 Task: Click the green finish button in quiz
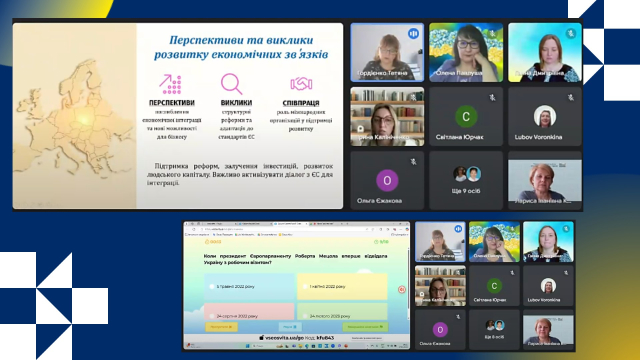365,327
